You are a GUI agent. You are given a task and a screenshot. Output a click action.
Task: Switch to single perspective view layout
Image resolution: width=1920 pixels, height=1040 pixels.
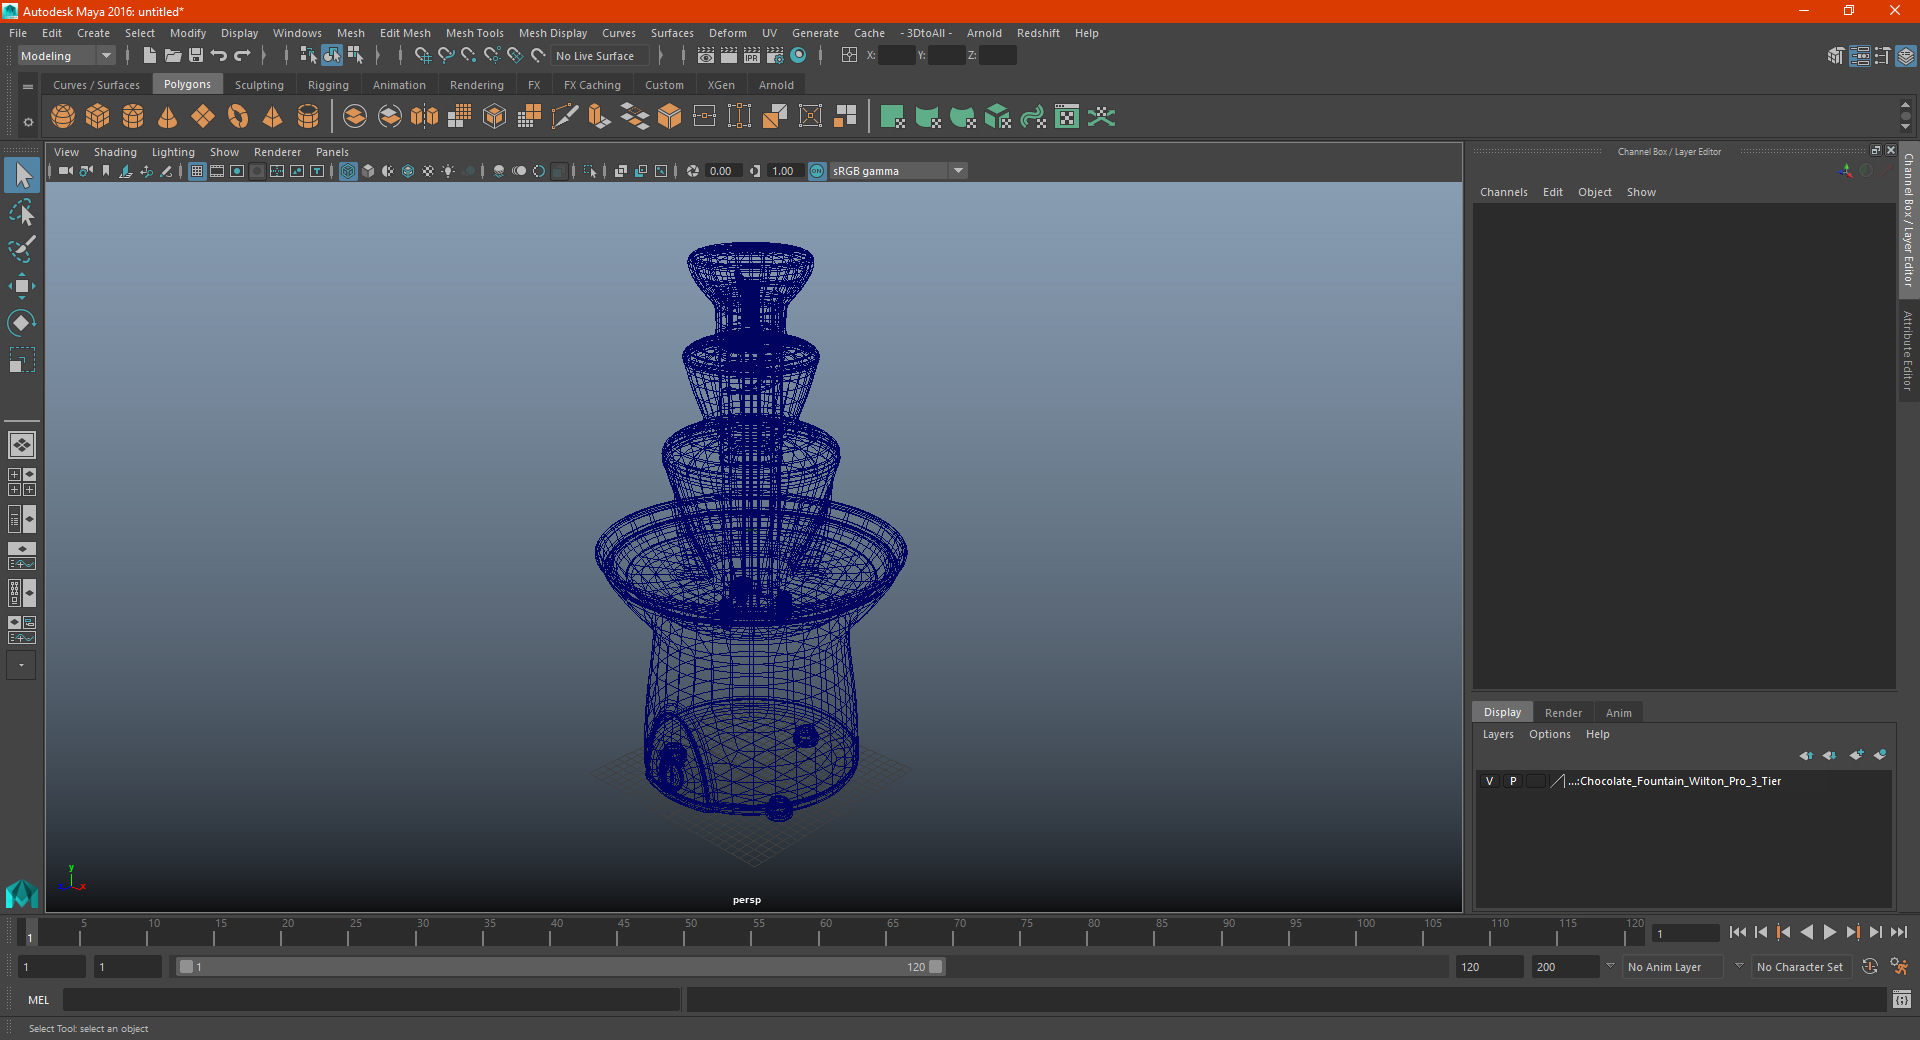[x=22, y=445]
